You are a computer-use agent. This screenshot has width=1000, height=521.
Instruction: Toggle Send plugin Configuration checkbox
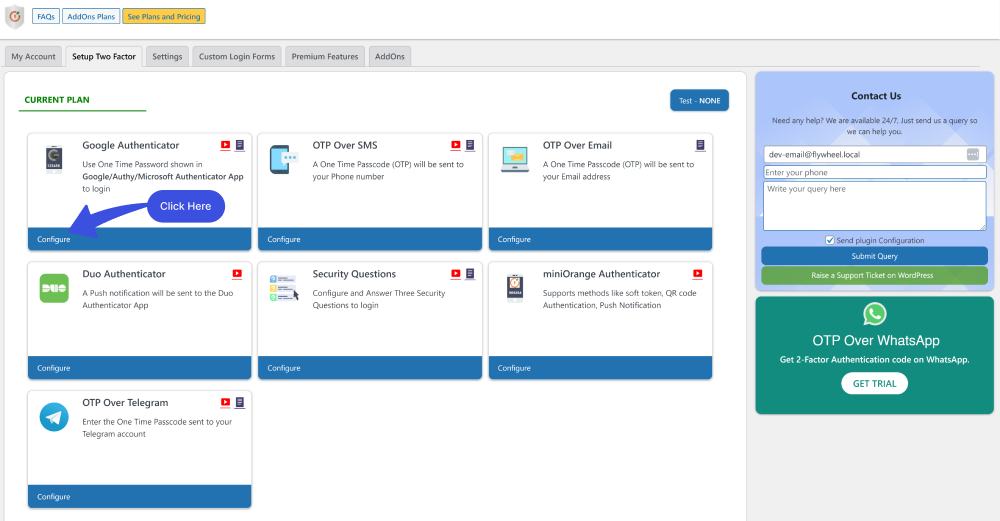pos(830,240)
